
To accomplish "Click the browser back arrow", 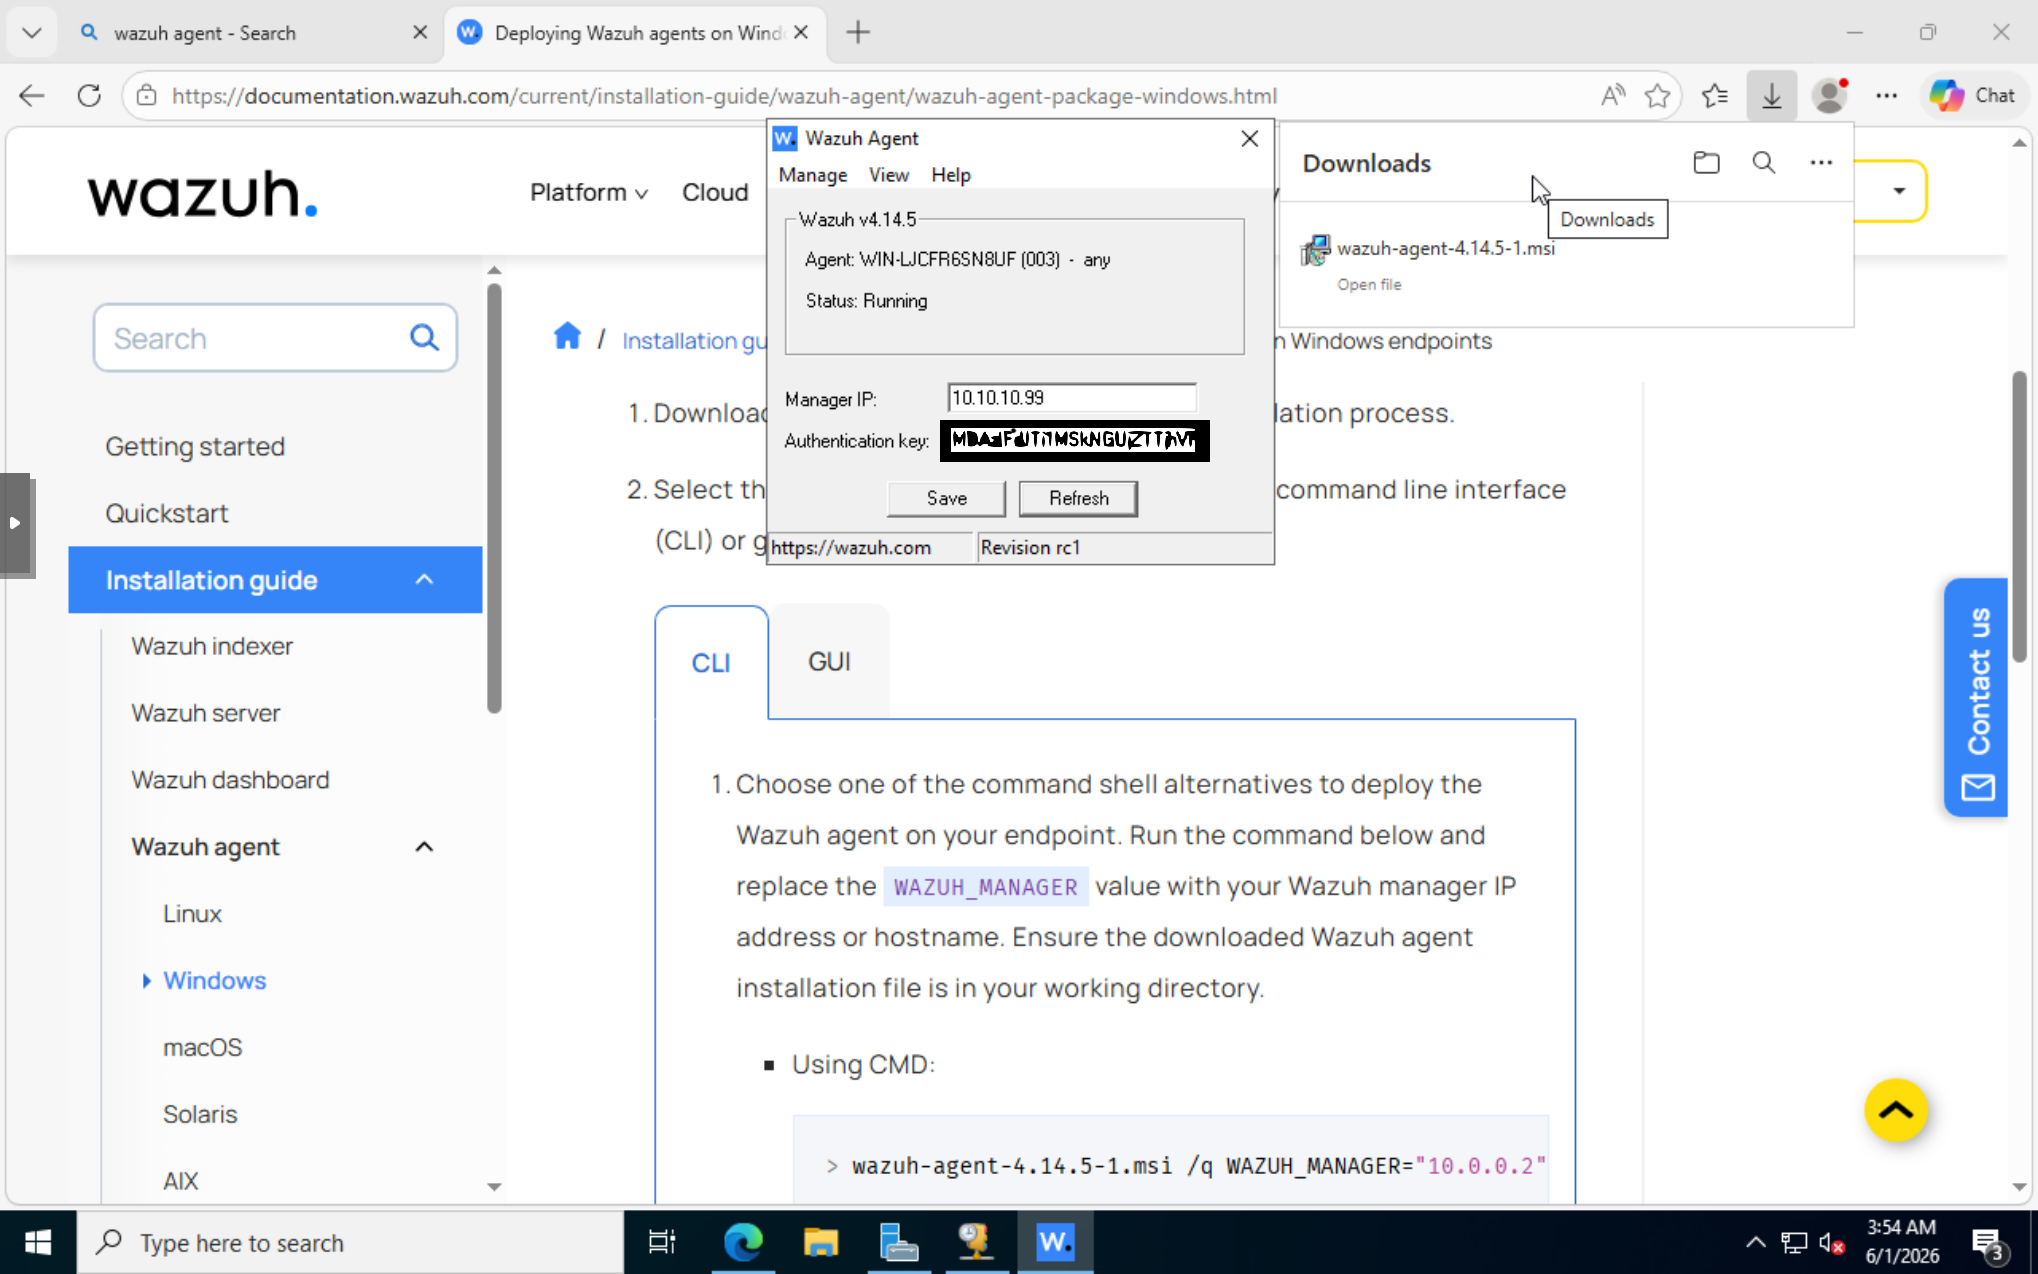I will (32, 96).
